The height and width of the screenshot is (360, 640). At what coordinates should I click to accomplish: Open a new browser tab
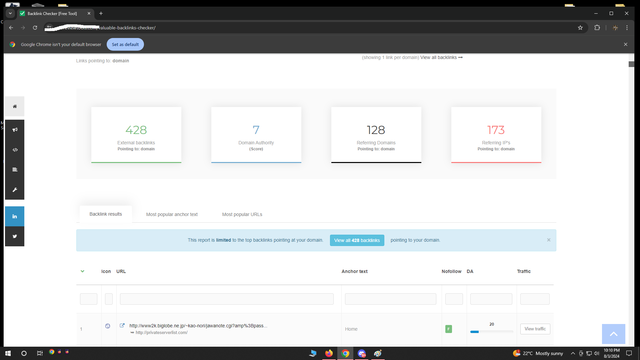tap(101, 13)
